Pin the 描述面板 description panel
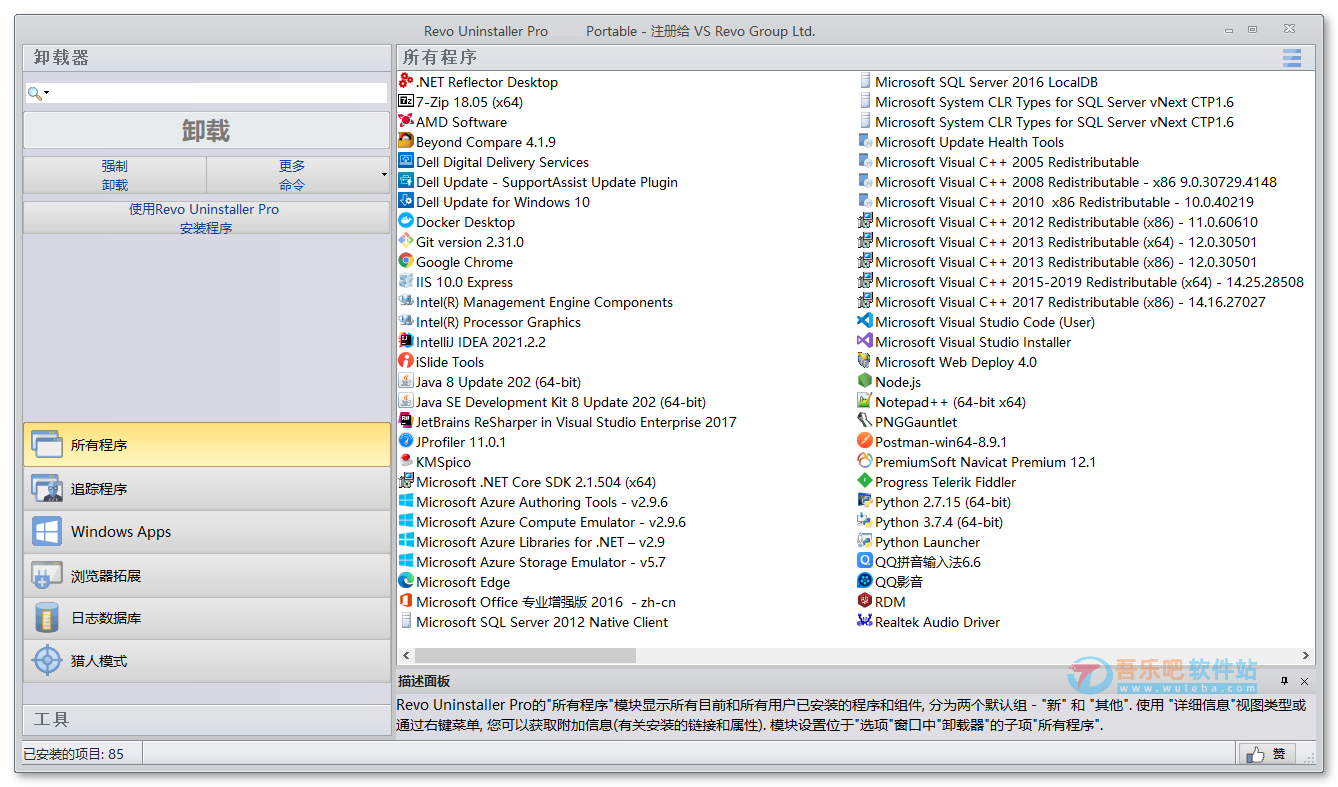 [1285, 681]
